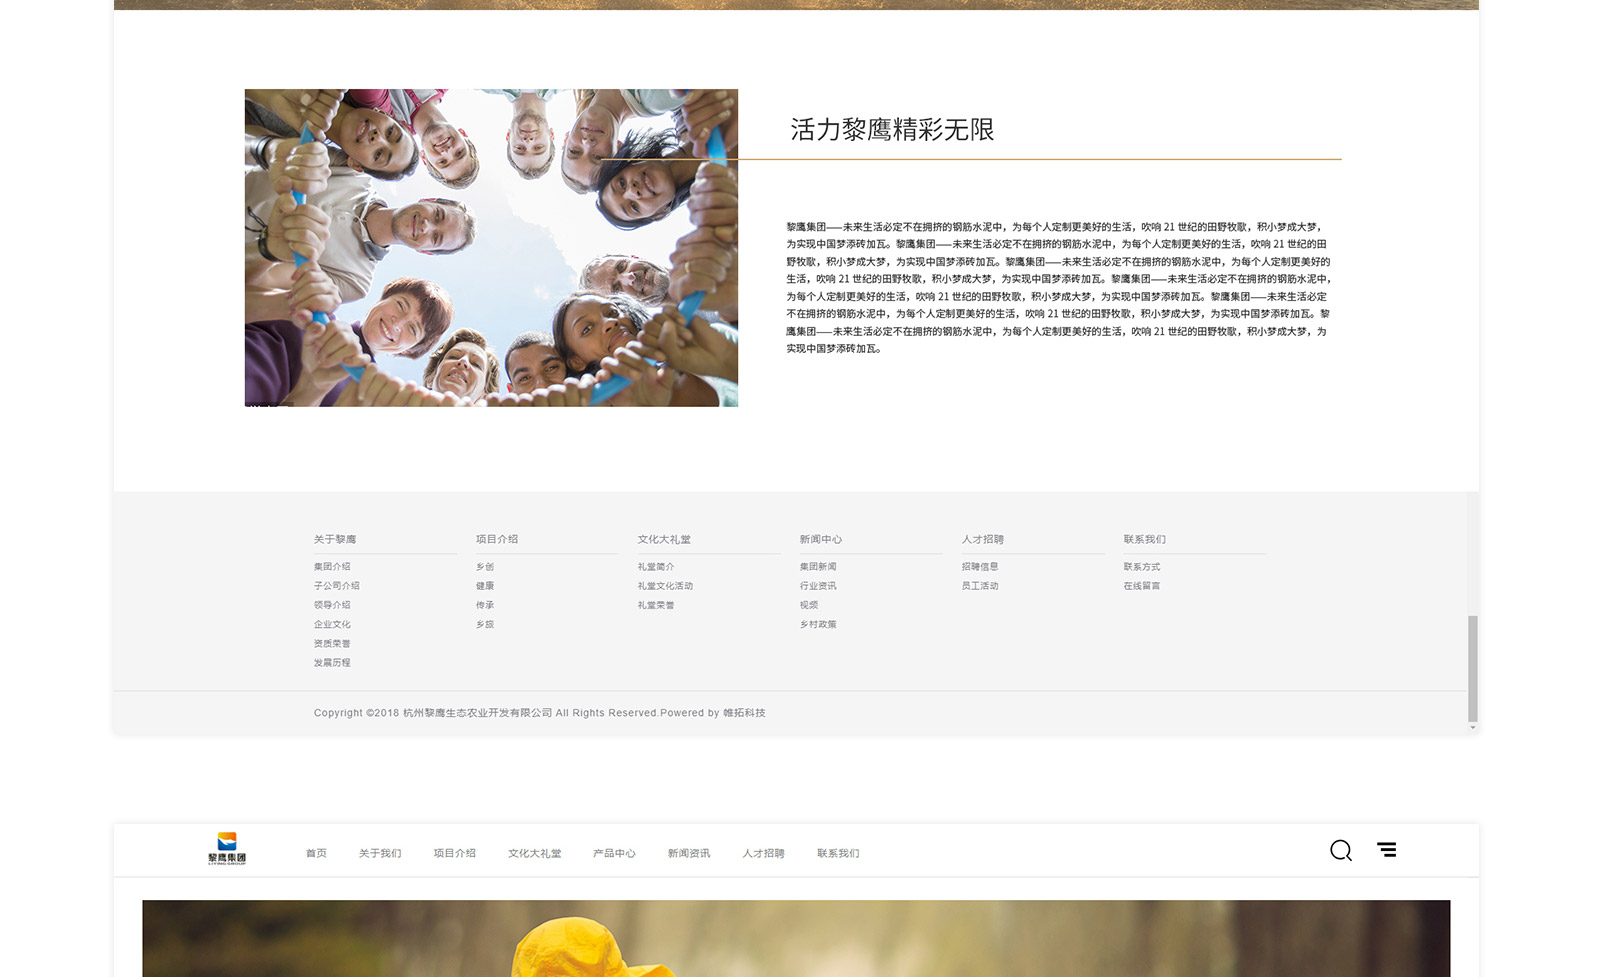This screenshot has width=1600, height=977.
Task: Open the 集团介绍 footer link
Action: [x=332, y=567]
